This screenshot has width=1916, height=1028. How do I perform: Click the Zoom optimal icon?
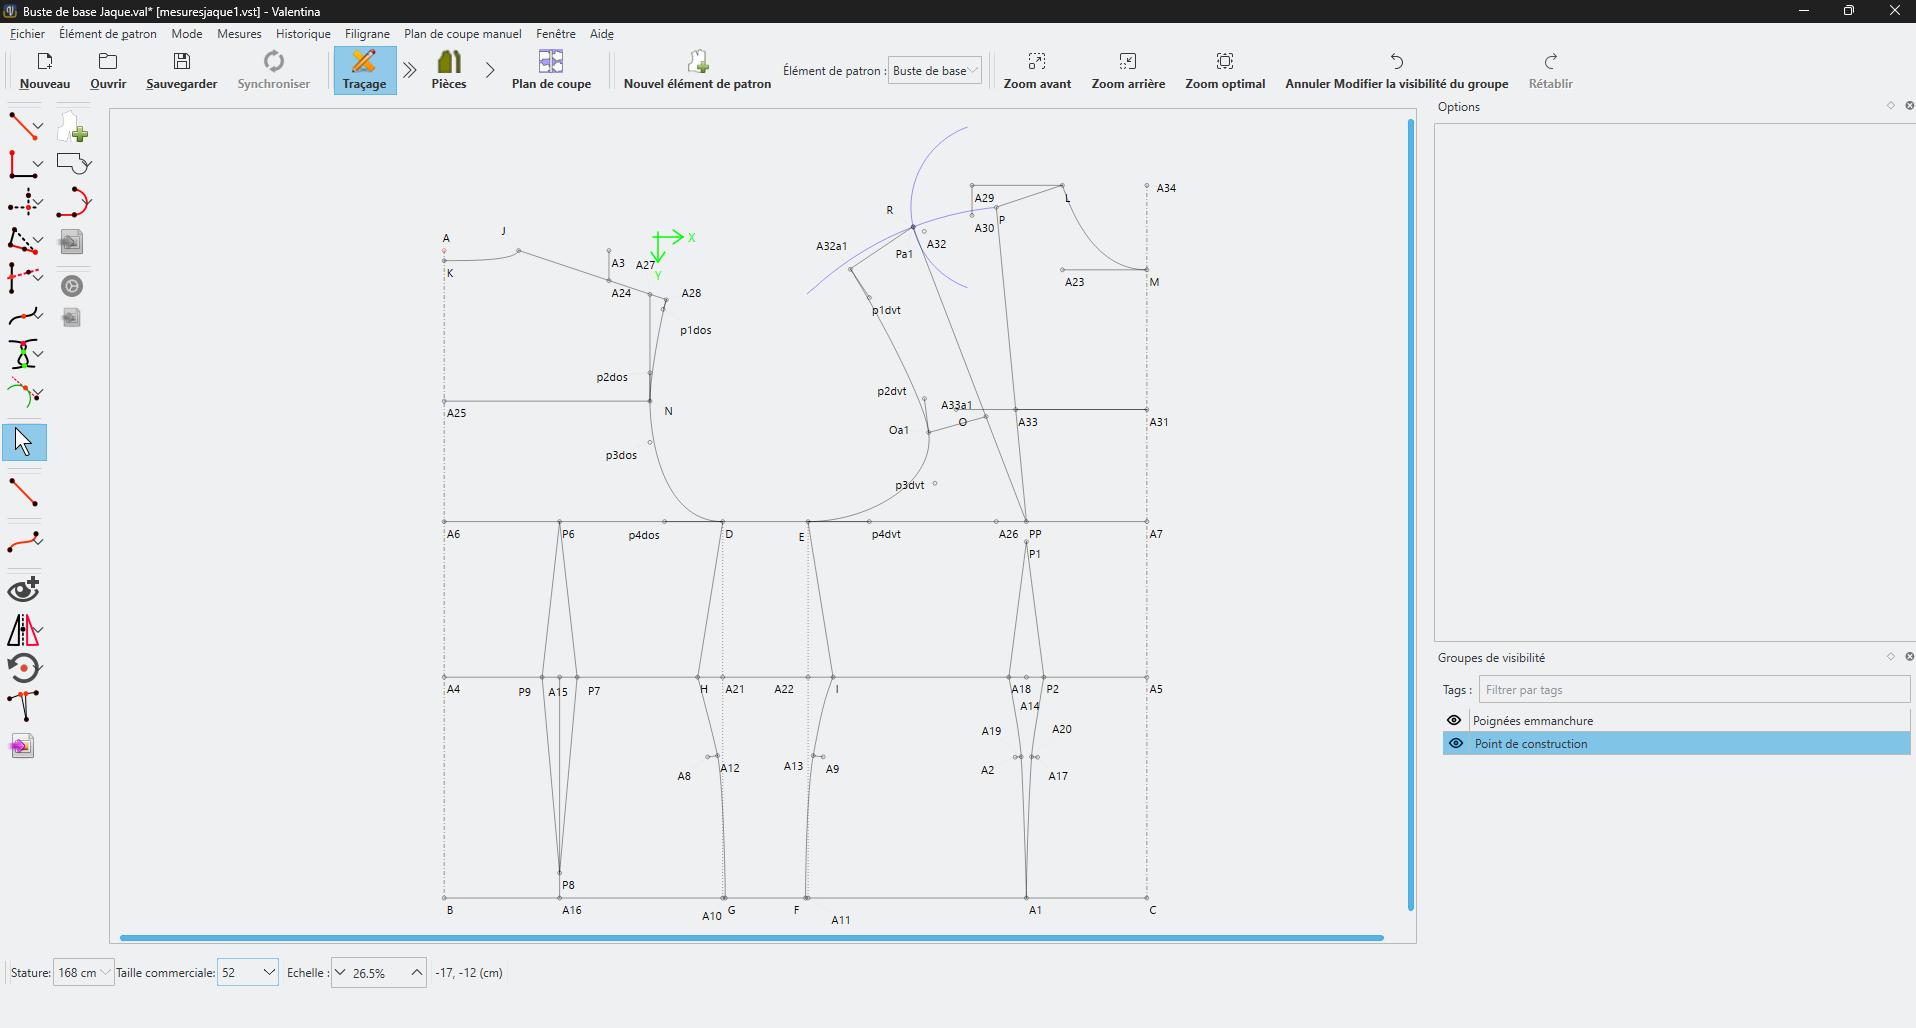tap(1224, 62)
